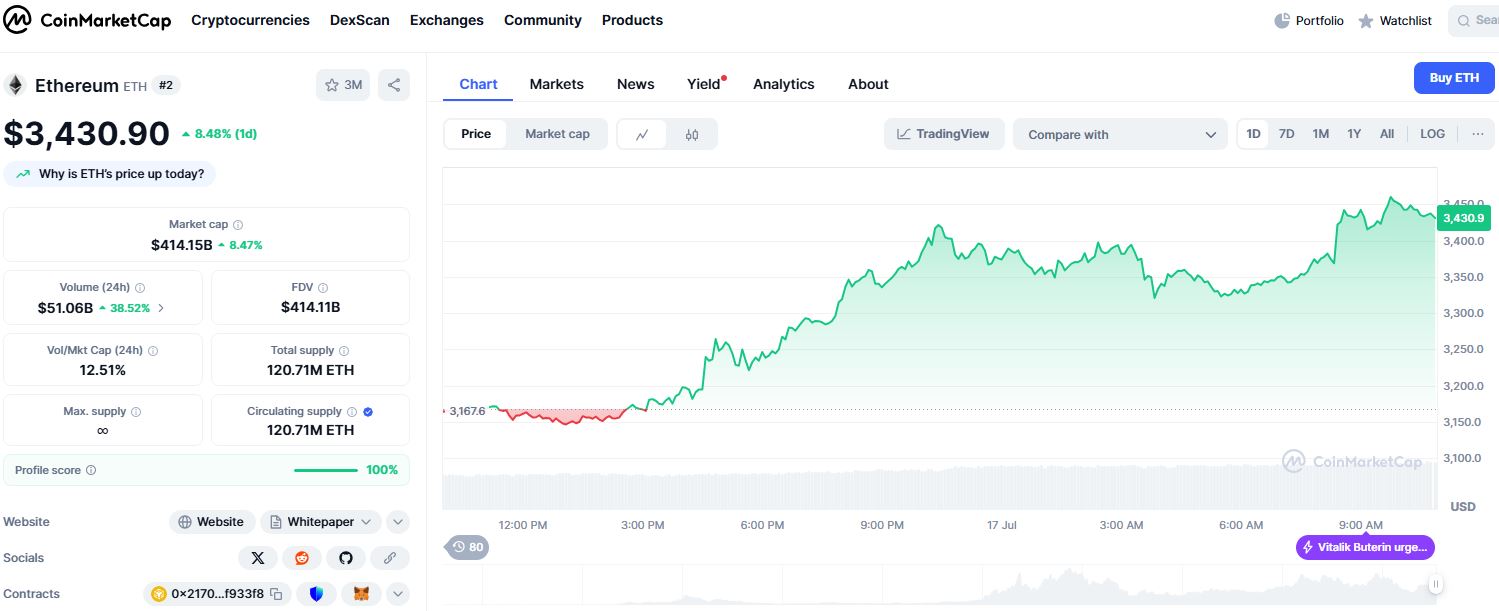1499x611 pixels.
Task: Set chart range to 1D
Action: click(1254, 134)
